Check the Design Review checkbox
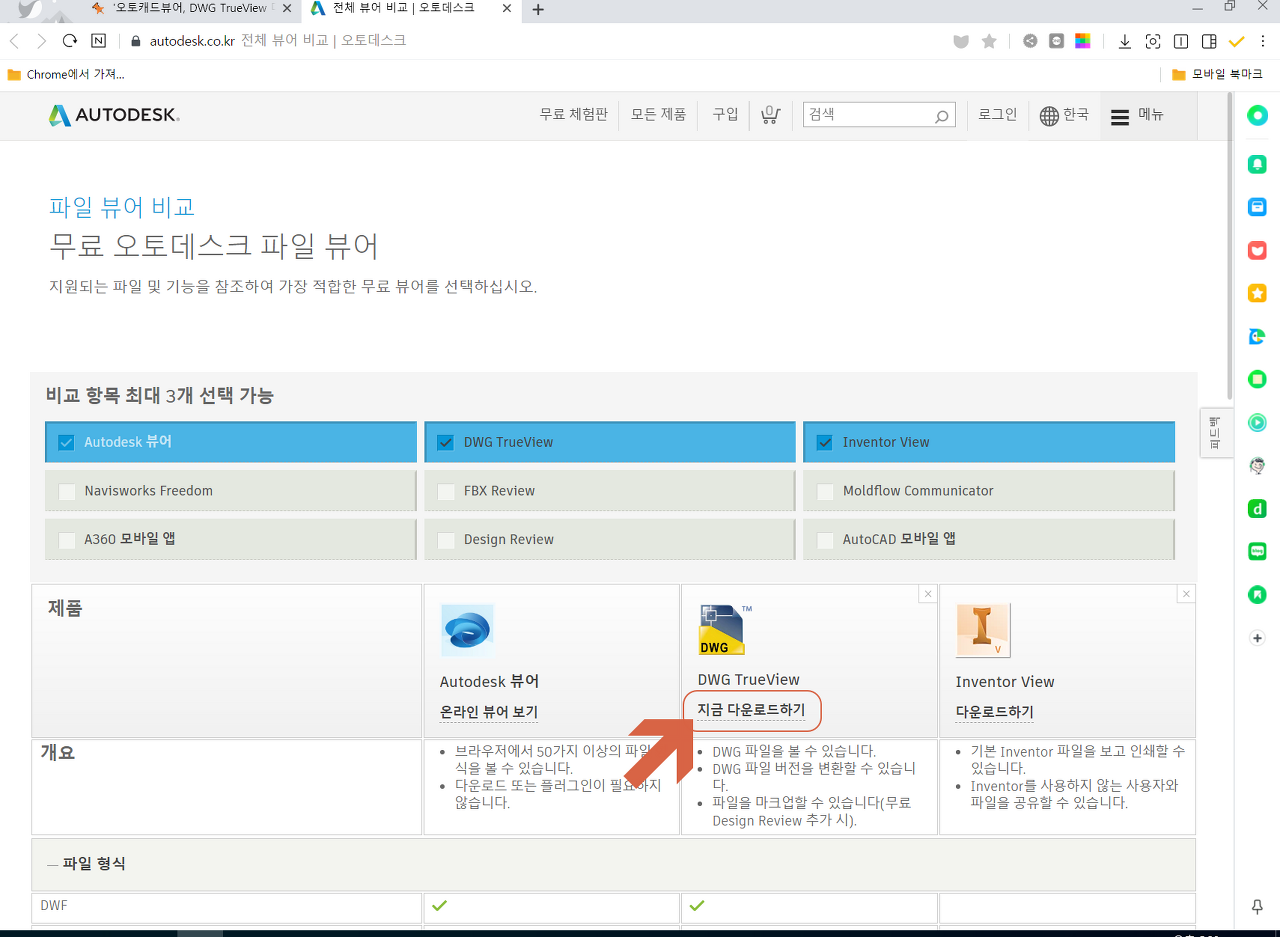 446,540
